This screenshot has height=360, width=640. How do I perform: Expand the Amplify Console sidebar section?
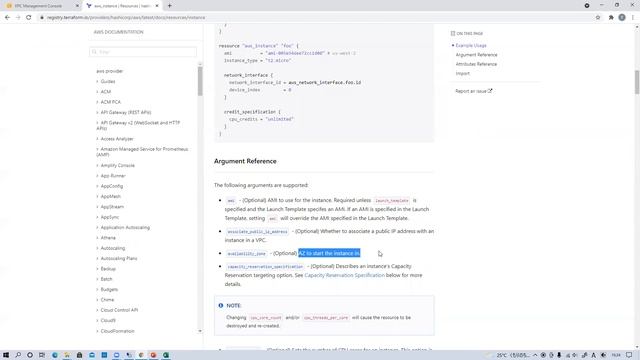(x=118, y=165)
